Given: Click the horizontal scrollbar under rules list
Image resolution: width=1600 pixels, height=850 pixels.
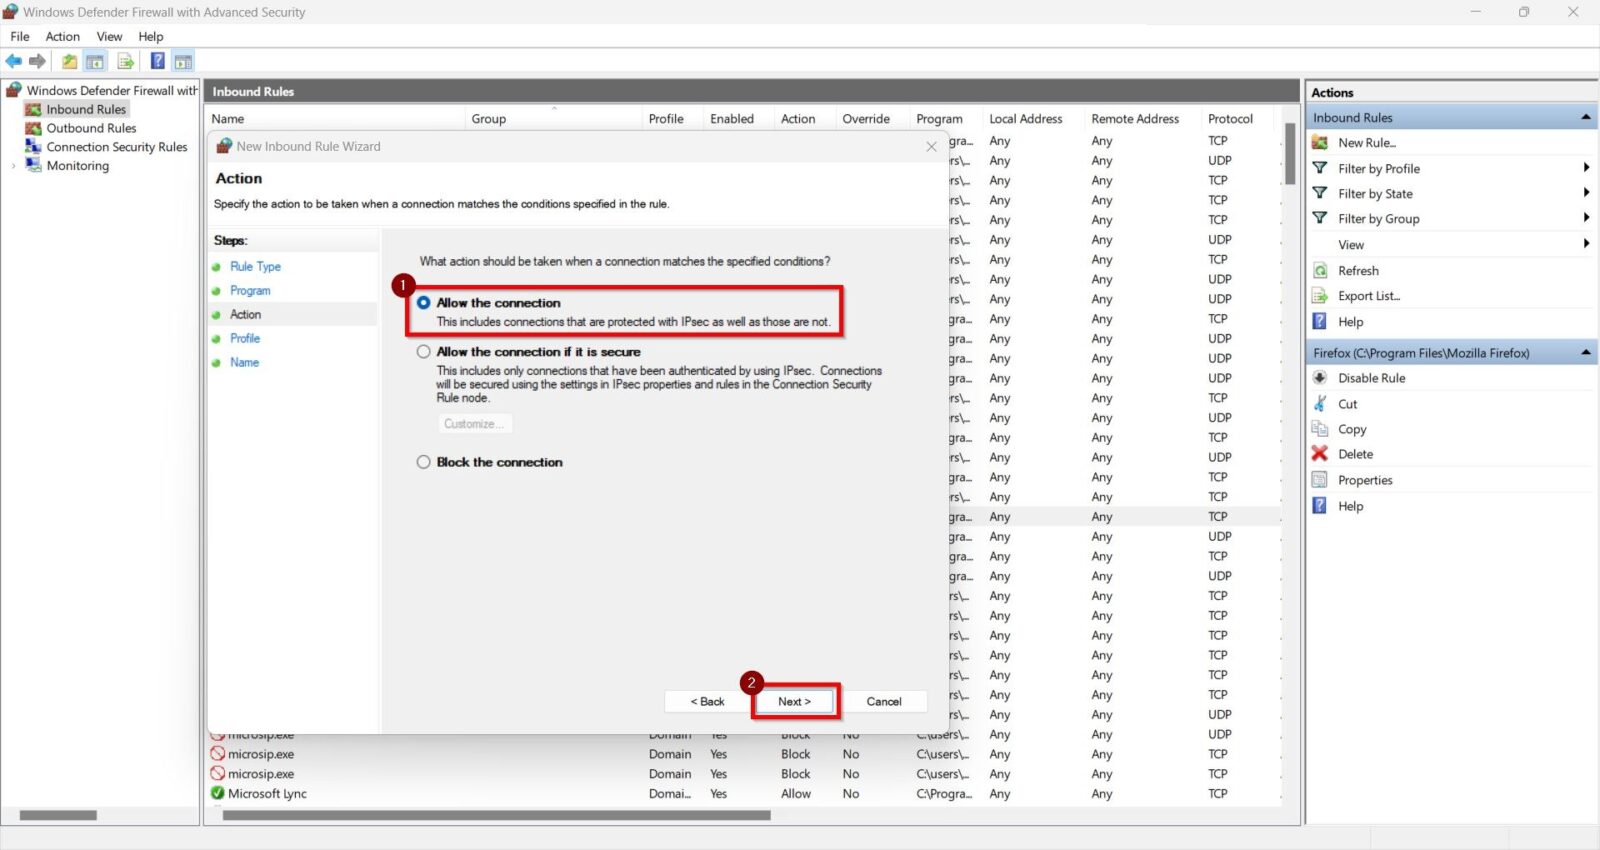Looking at the screenshot, I should (x=496, y=816).
